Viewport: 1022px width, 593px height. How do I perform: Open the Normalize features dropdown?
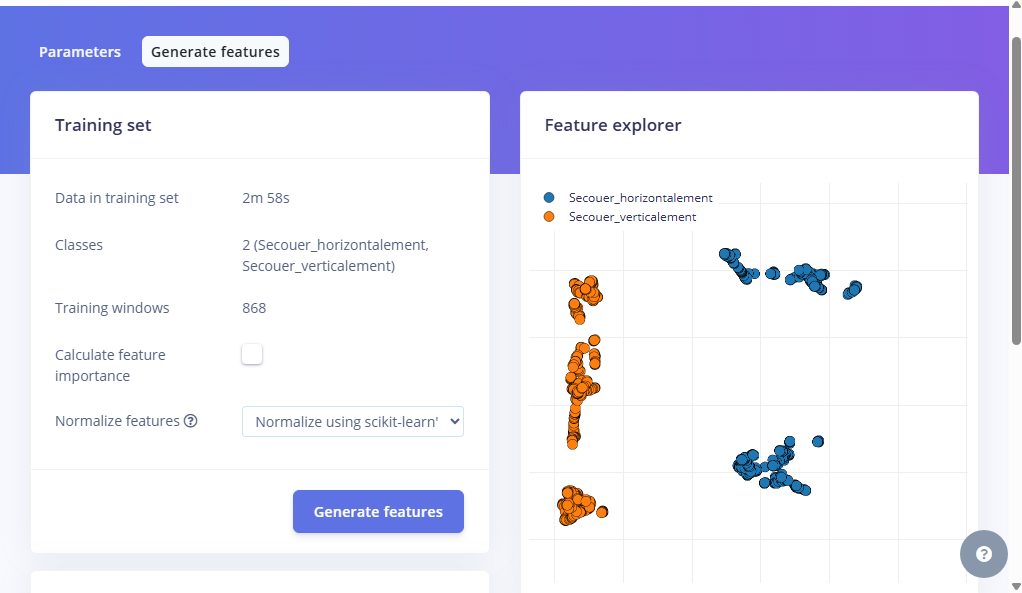click(x=353, y=422)
